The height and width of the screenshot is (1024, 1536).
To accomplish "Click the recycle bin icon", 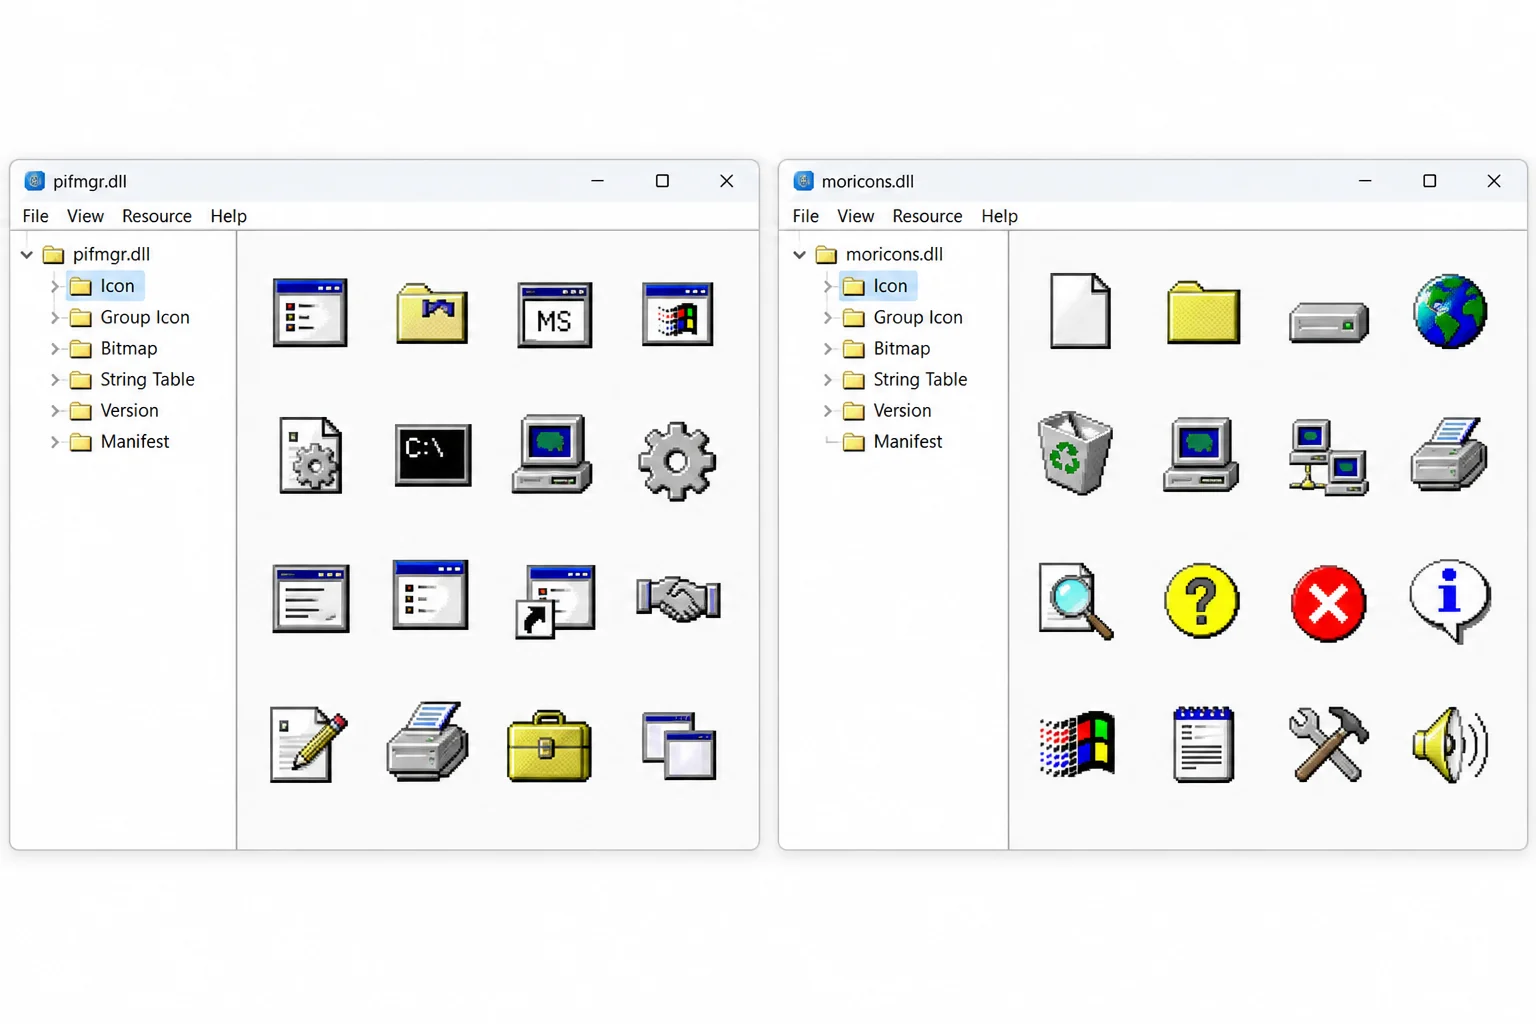I will coord(1075,453).
